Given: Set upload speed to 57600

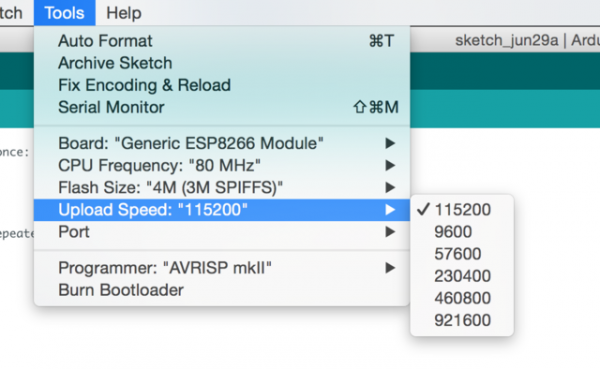Looking at the screenshot, I should (462, 254).
